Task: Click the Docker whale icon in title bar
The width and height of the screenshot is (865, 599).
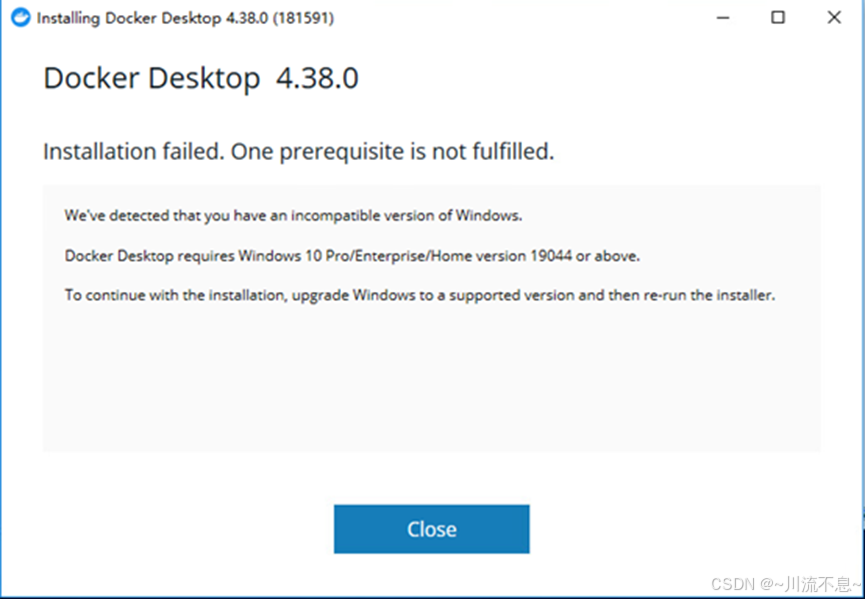Action: pyautogui.click(x=20, y=18)
